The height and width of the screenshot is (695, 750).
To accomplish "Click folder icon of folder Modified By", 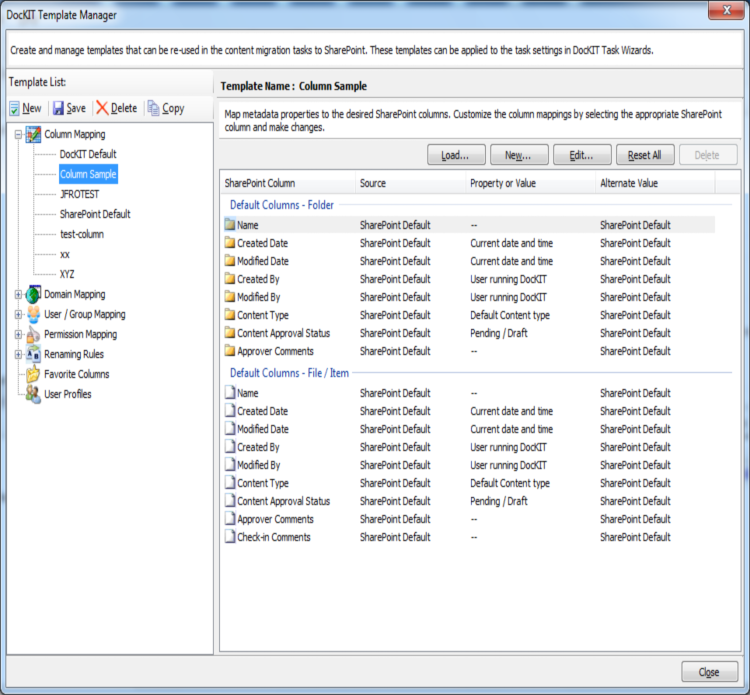I will 230,297.
